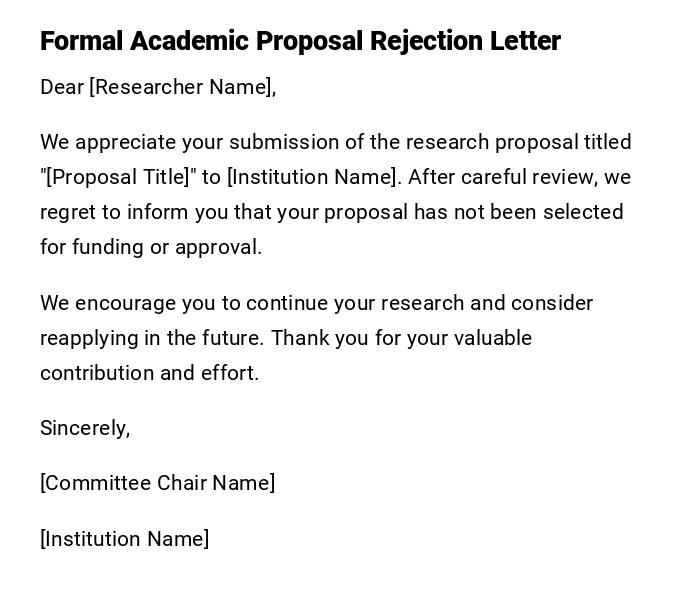Image resolution: width=700 pixels, height=601 pixels.
Task: Click the title "Formal Academic Proposal Rejection Letter"
Action: 300,41
